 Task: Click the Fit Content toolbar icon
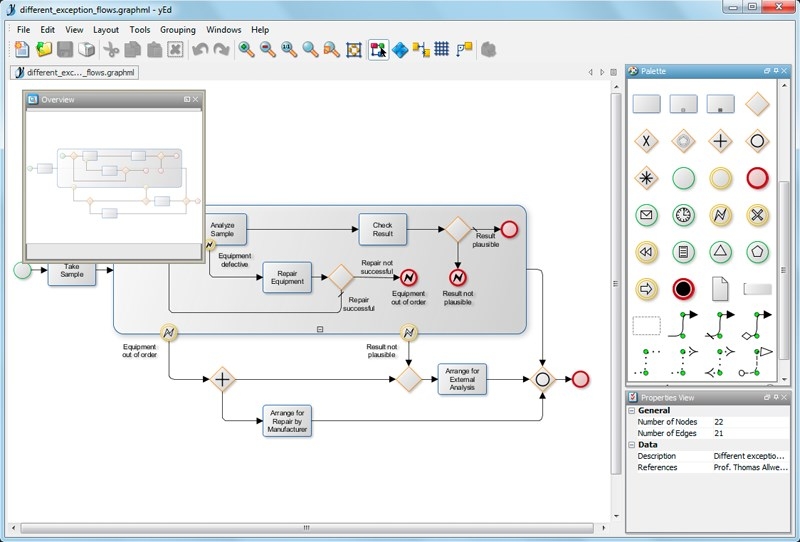click(353, 49)
